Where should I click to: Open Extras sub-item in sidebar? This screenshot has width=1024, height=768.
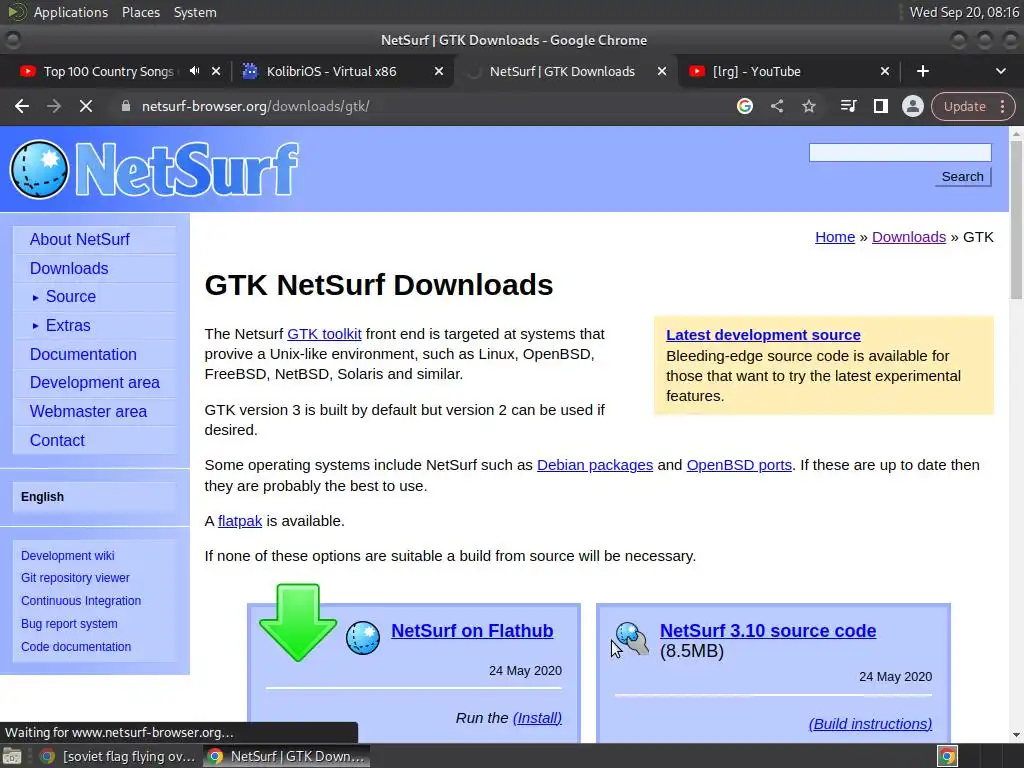tap(68, 325)
